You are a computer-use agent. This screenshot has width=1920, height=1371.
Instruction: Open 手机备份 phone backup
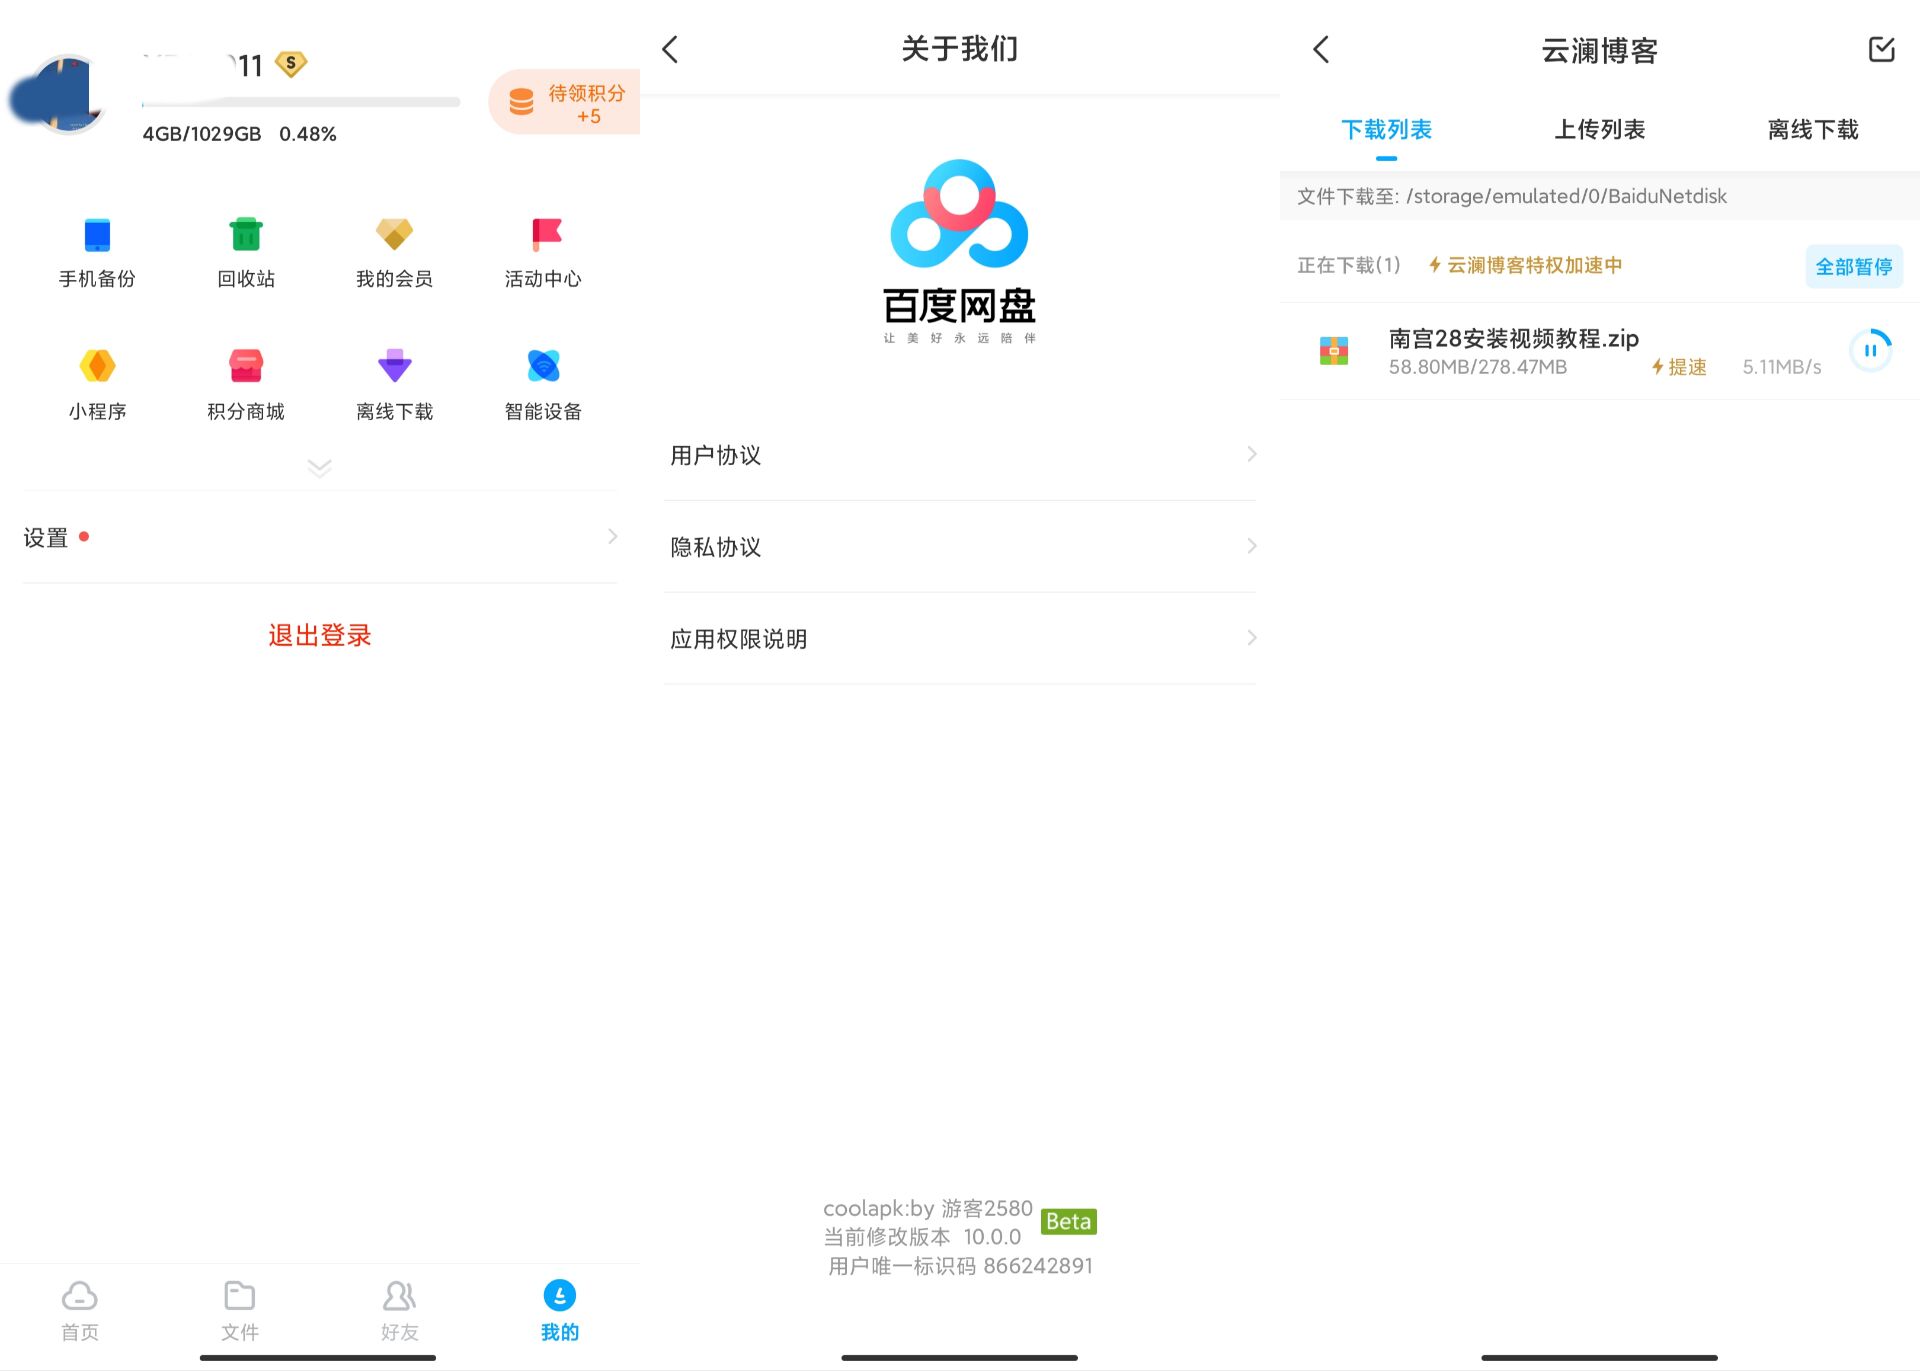[x=96, y=250]
